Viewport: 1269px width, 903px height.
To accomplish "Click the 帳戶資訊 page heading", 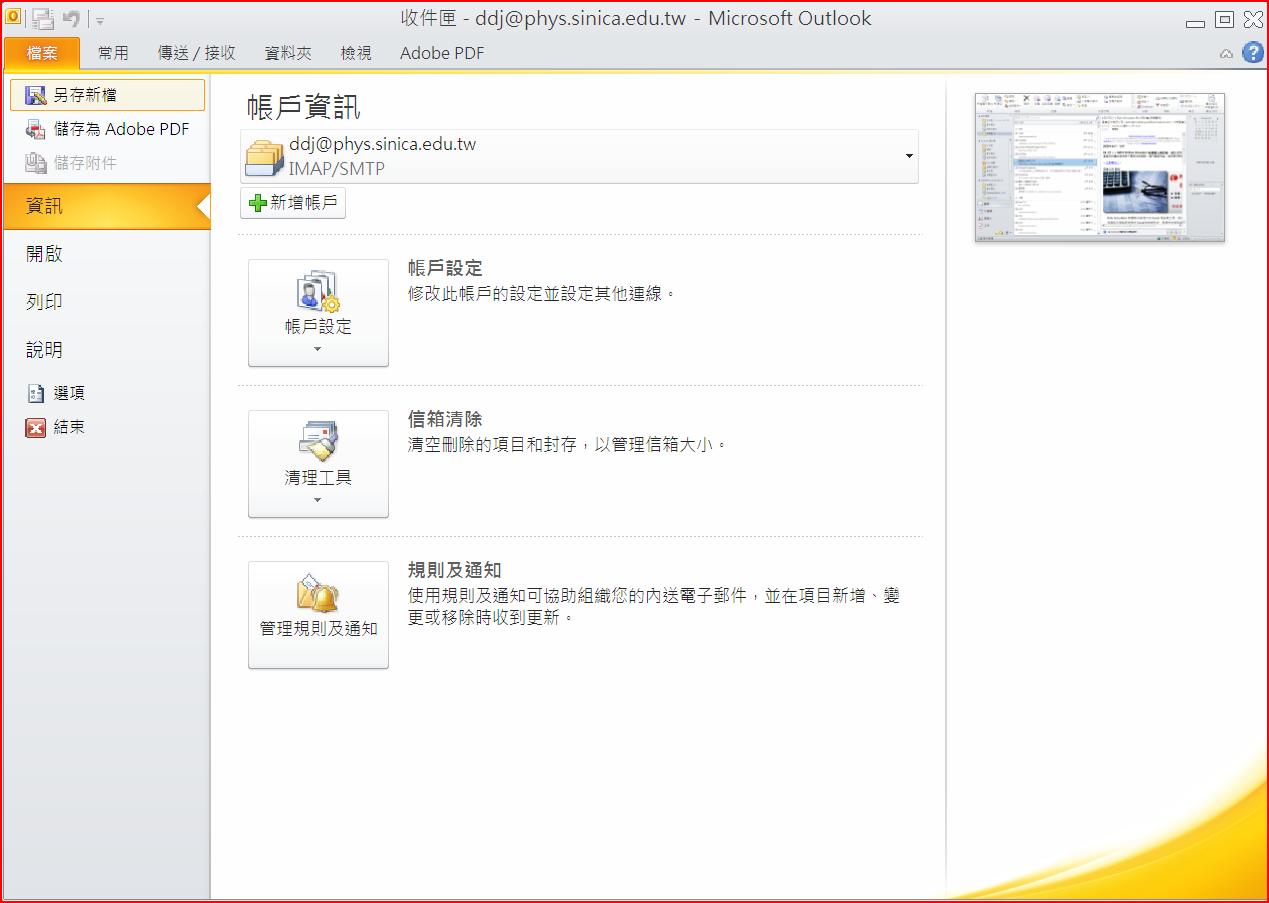I will (x=303, y=107).
